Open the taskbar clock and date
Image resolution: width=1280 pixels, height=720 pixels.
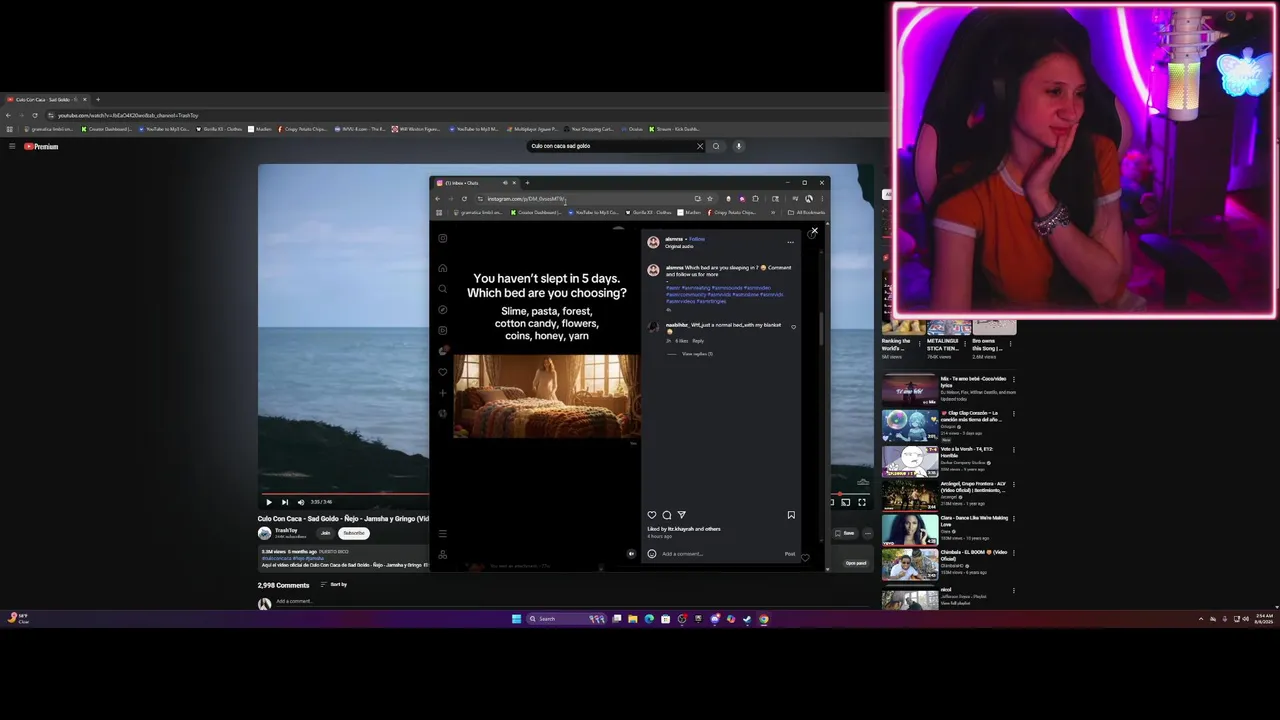click(1265, 619)
